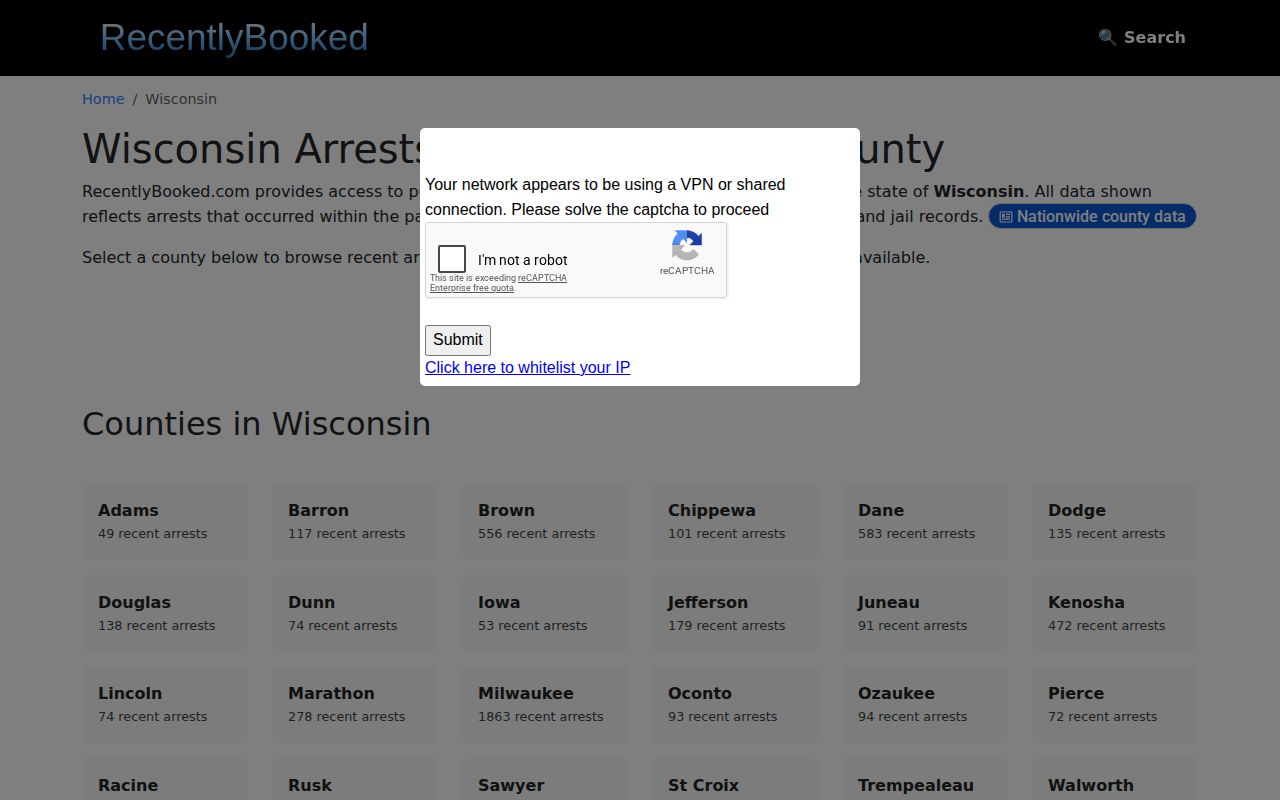This screenshot has height=800, width=1280.
Task: Open Search in the top navigation
Action: coord(1142,37)
